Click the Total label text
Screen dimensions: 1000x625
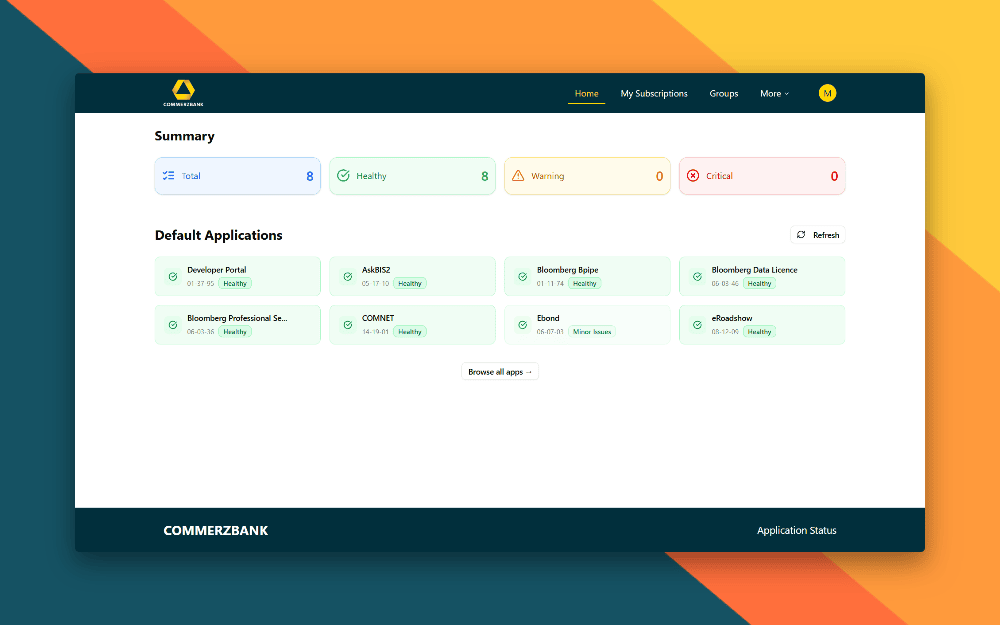click(191, 176)
